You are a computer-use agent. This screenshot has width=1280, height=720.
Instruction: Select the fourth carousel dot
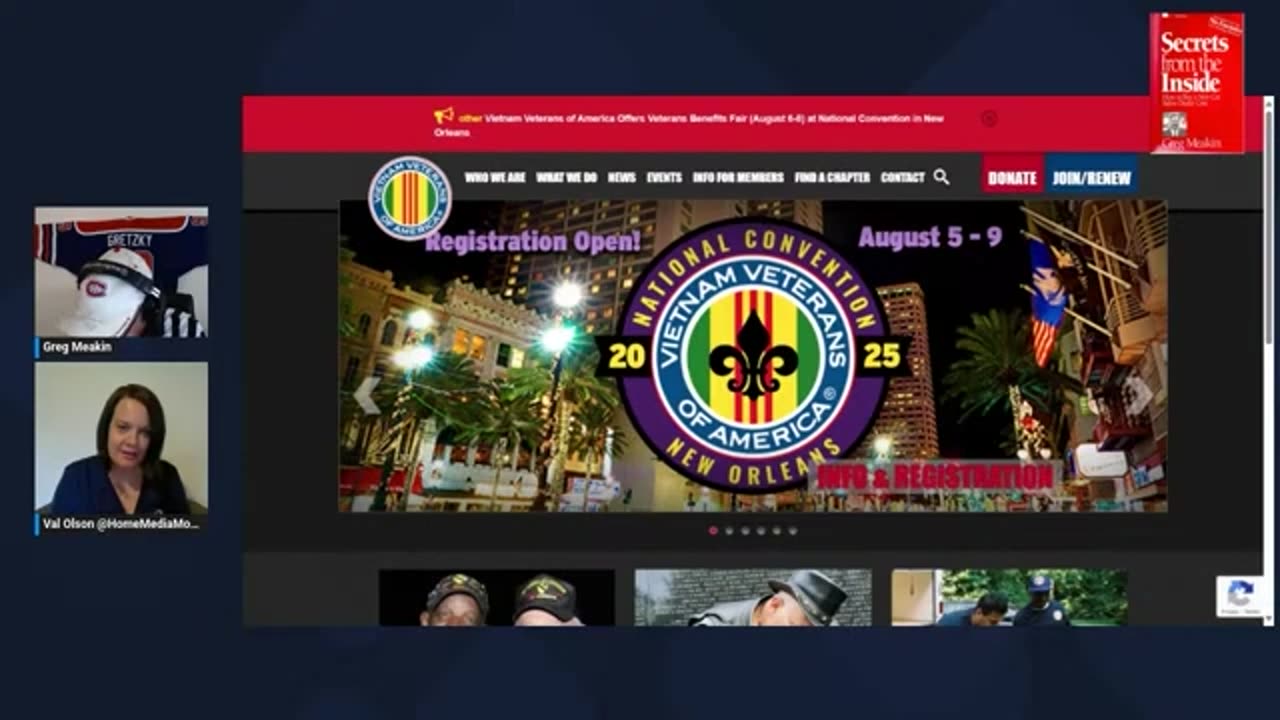pos(761,531)
